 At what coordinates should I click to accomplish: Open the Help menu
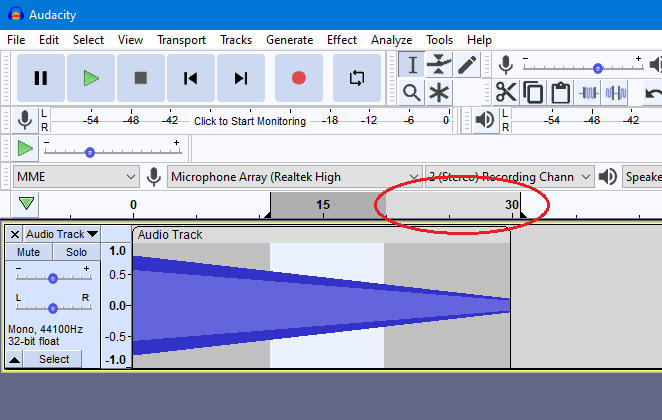pos(479,40)
